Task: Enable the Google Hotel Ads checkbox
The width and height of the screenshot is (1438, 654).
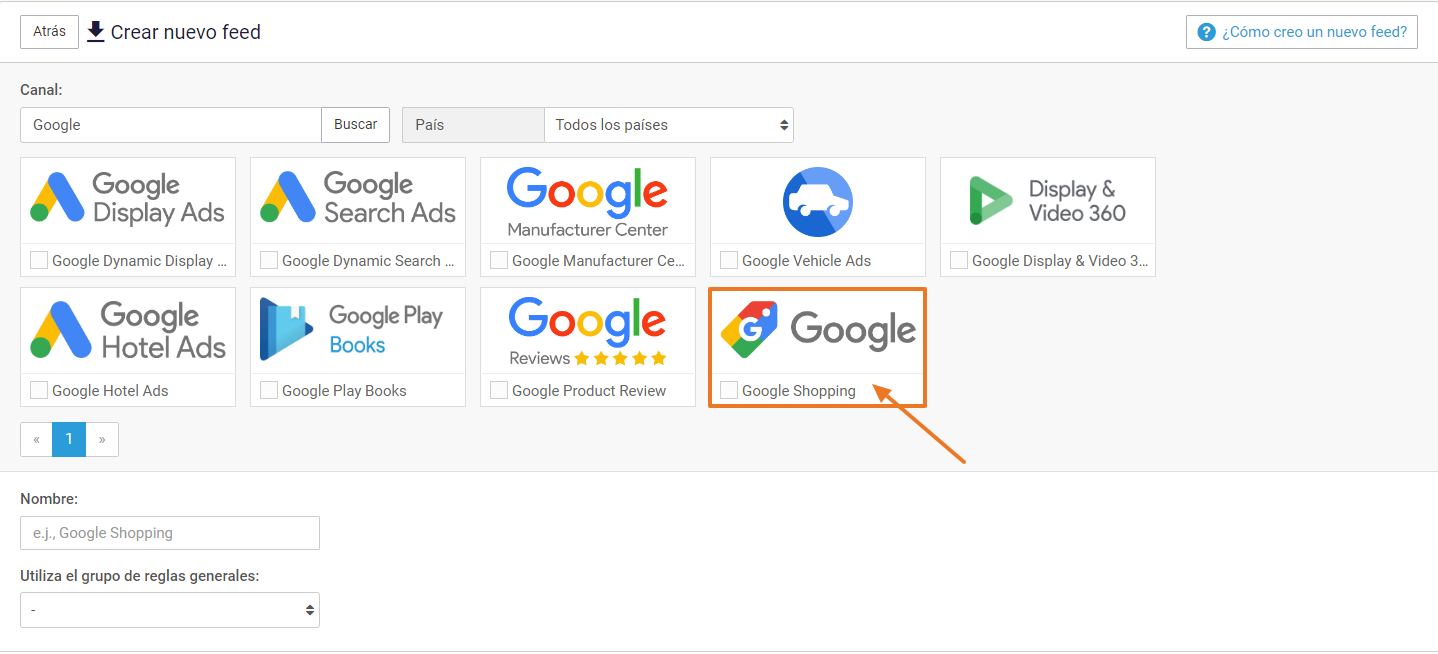Action: click(x=39, y=390)
